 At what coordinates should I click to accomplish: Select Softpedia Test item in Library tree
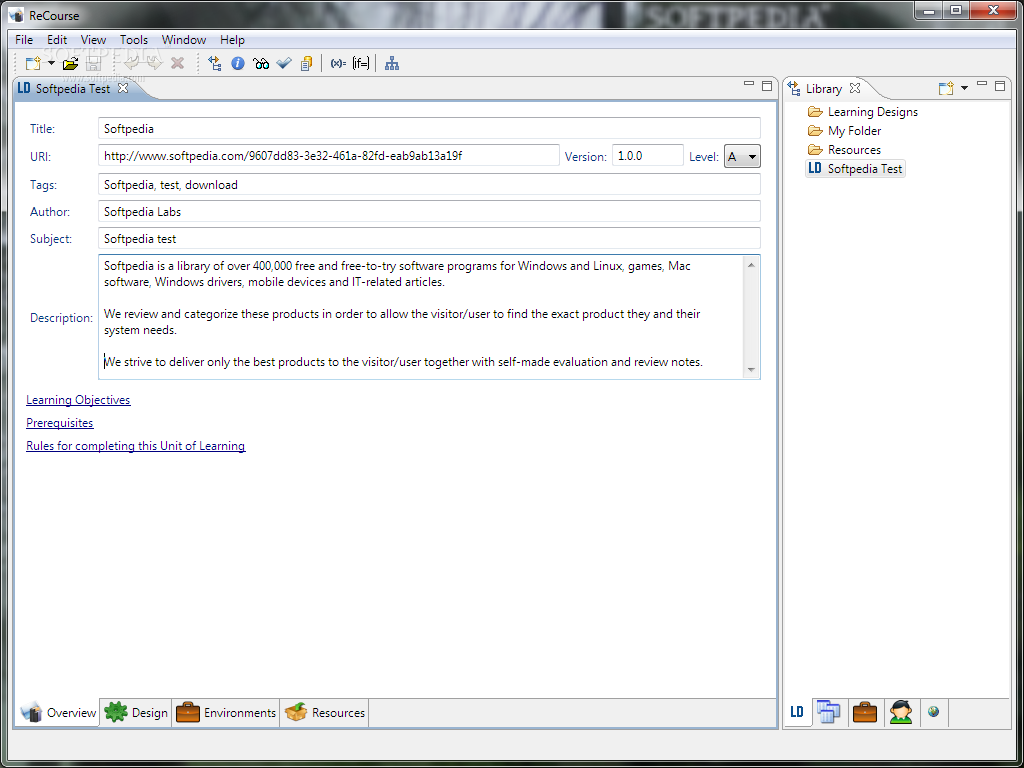[x=855, y=168]
